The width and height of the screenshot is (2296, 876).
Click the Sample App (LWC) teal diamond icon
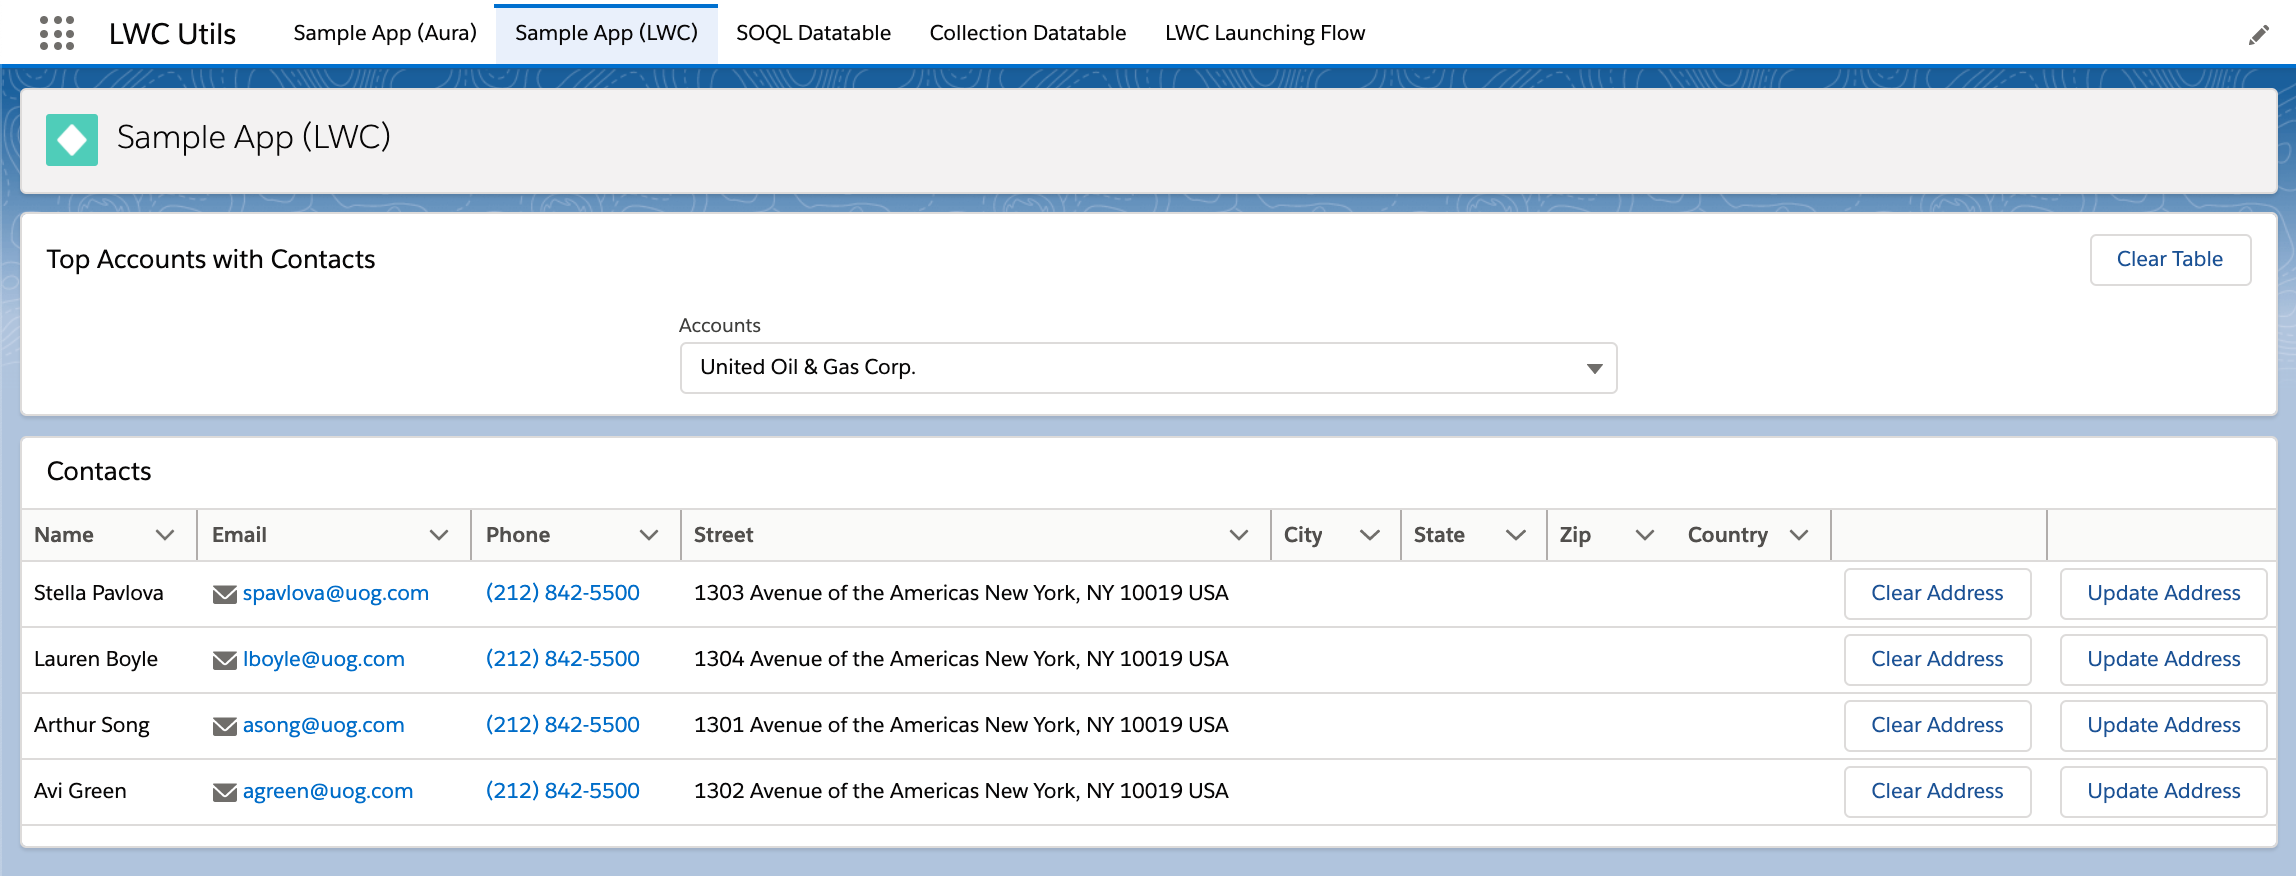pyautogui.click(x=72, y=139)
